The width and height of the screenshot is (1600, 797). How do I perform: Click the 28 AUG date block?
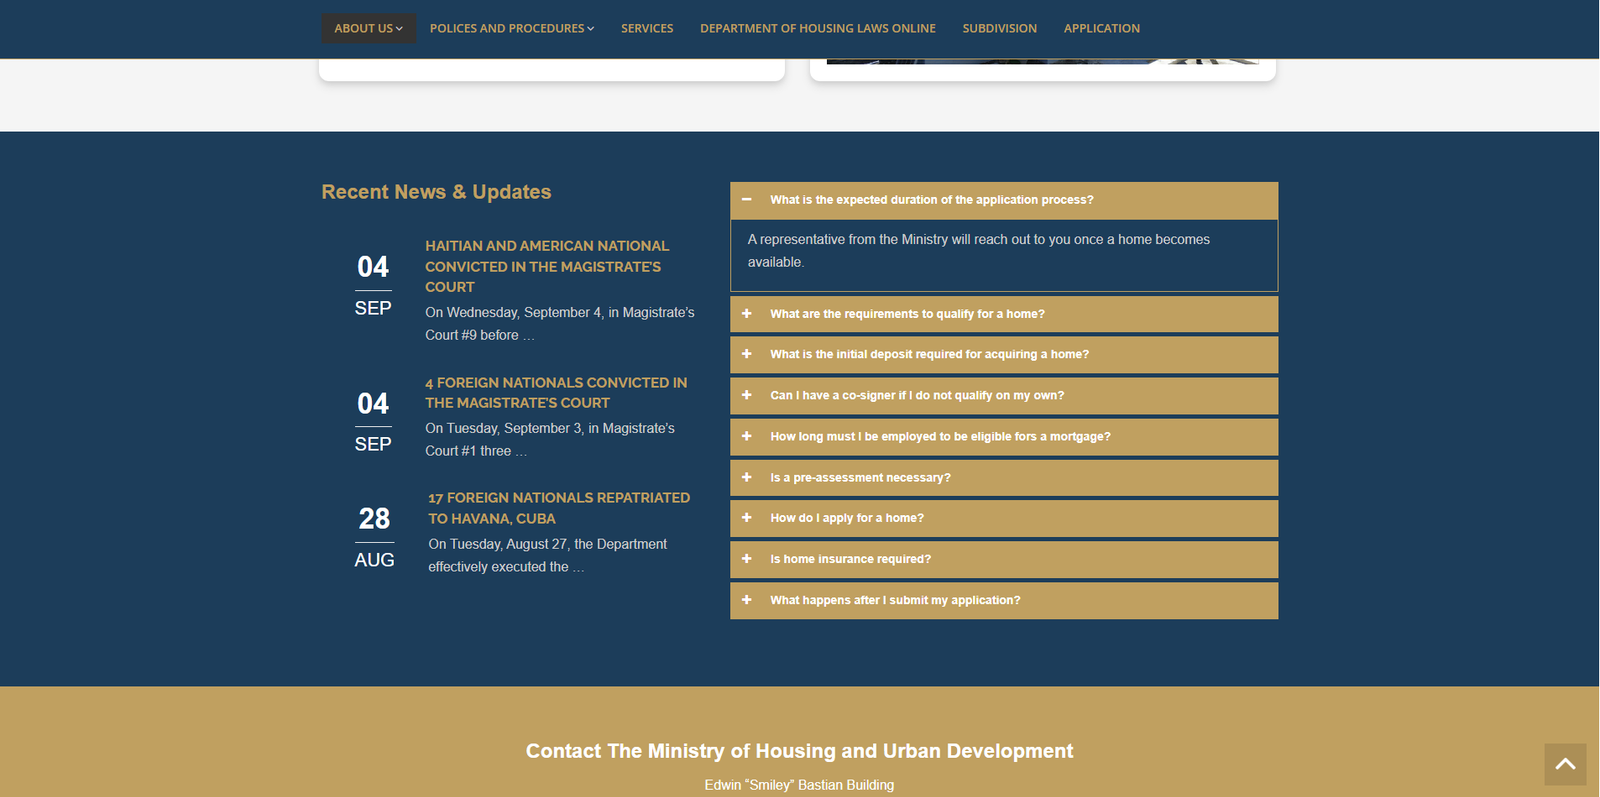[374, 537]
